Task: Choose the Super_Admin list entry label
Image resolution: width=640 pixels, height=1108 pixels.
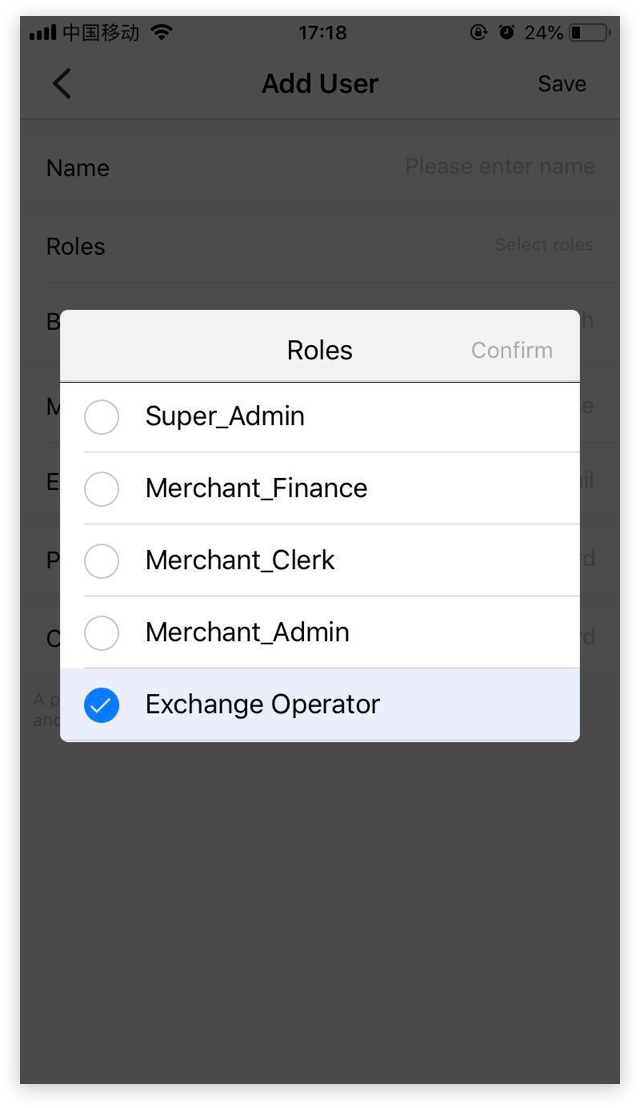Action: tap(225, 417)
